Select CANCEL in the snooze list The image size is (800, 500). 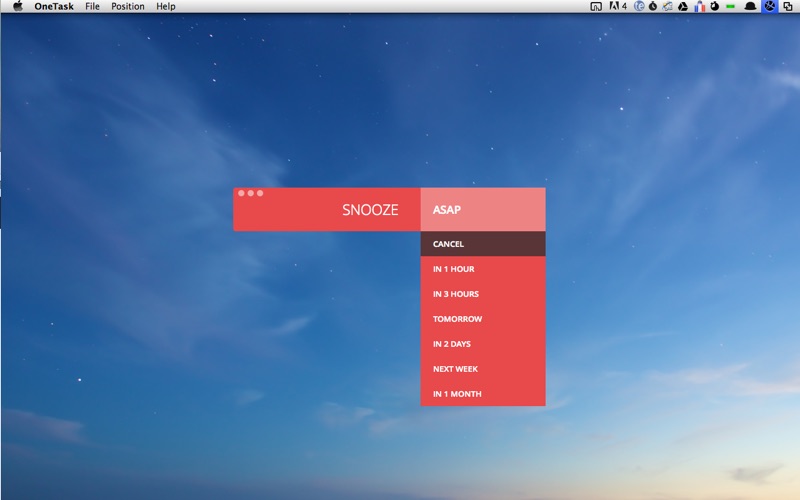click(483, 244)
